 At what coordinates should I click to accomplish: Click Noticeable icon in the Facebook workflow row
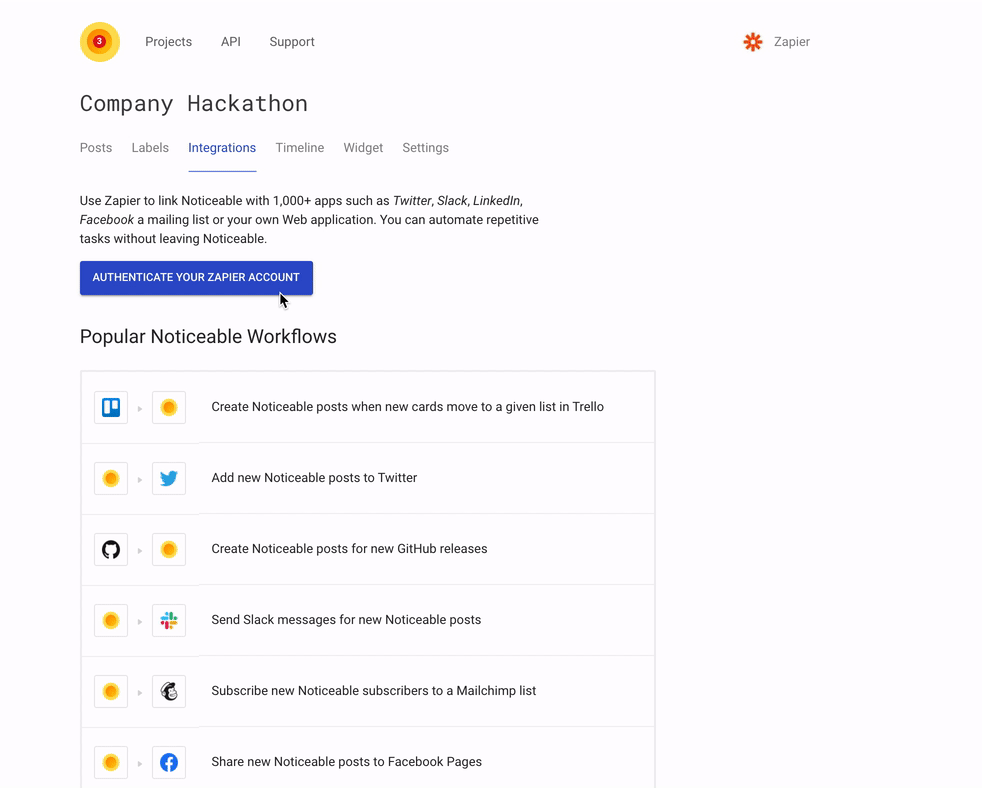[x=111, y=762]
